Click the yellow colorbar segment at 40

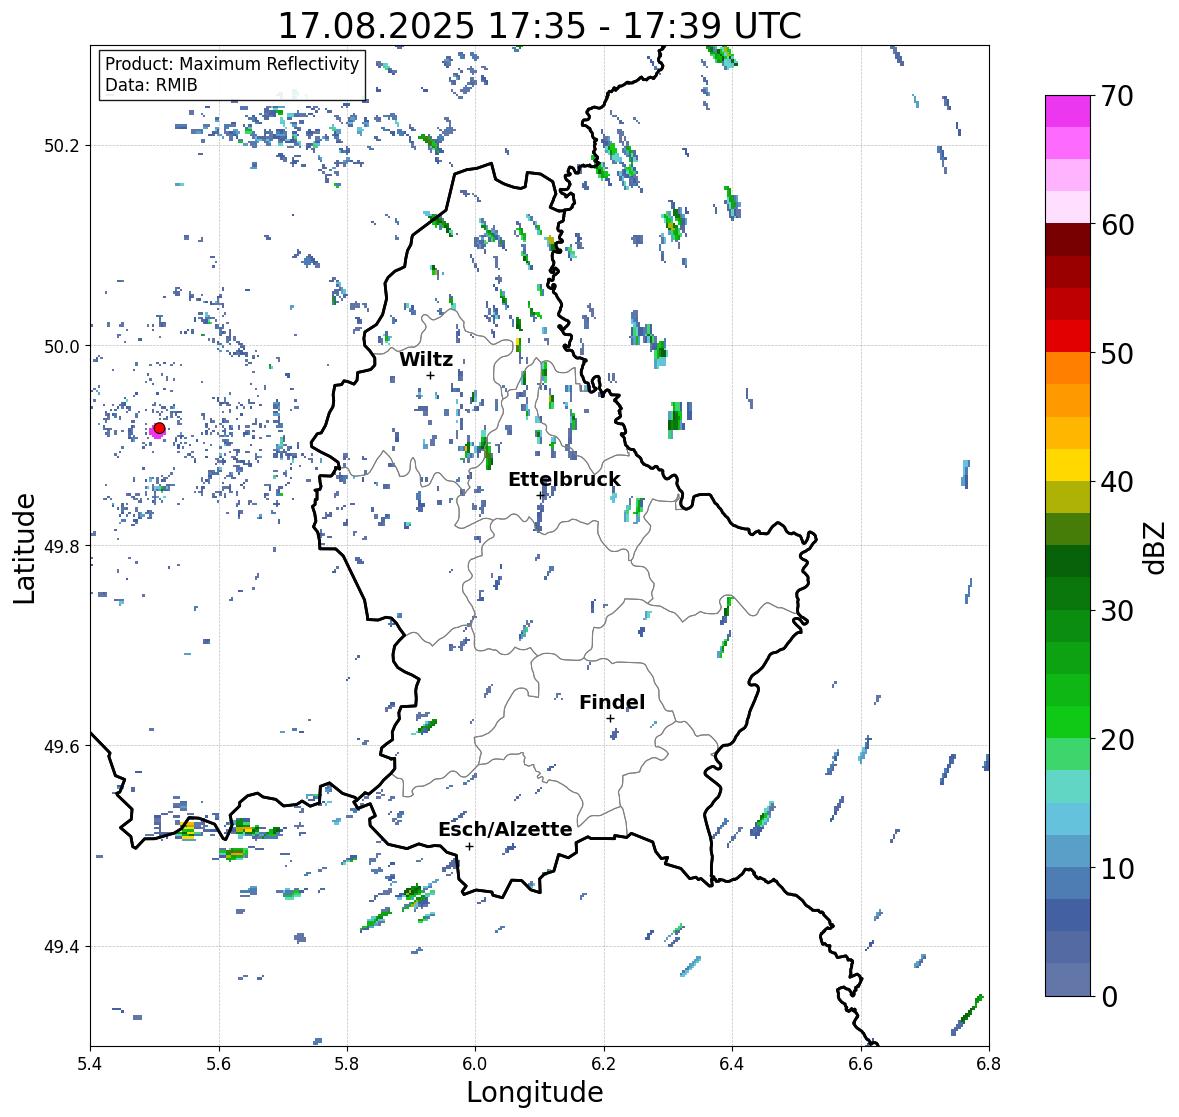(1067, 465)
